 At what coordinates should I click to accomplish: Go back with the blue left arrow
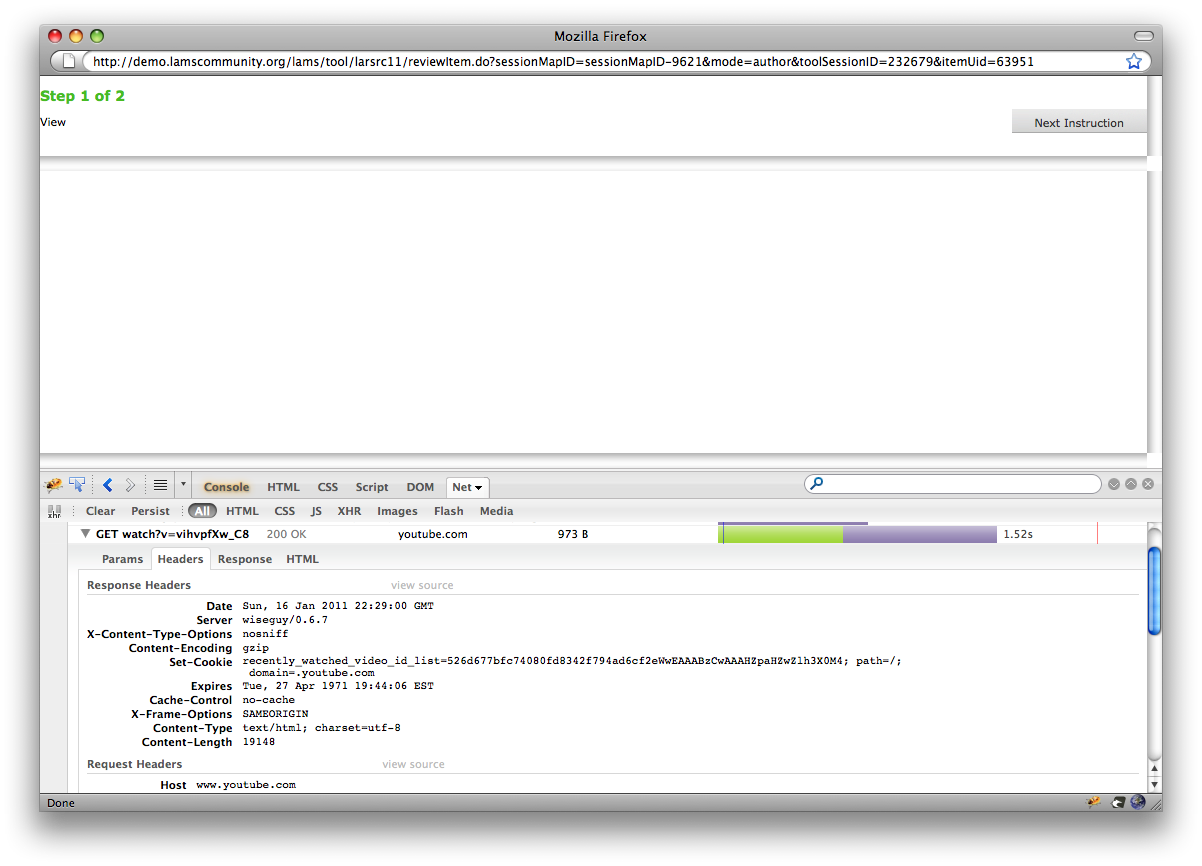click(x=107, y=486)
